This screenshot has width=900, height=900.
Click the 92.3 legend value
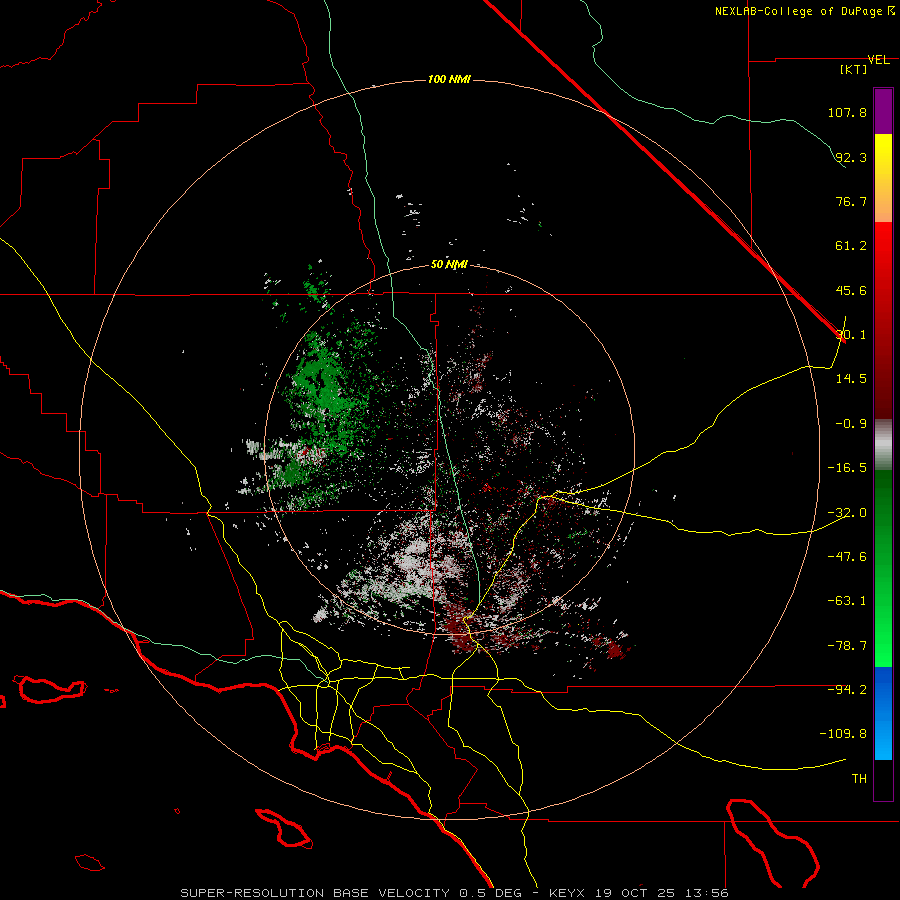tap(851, 157)
